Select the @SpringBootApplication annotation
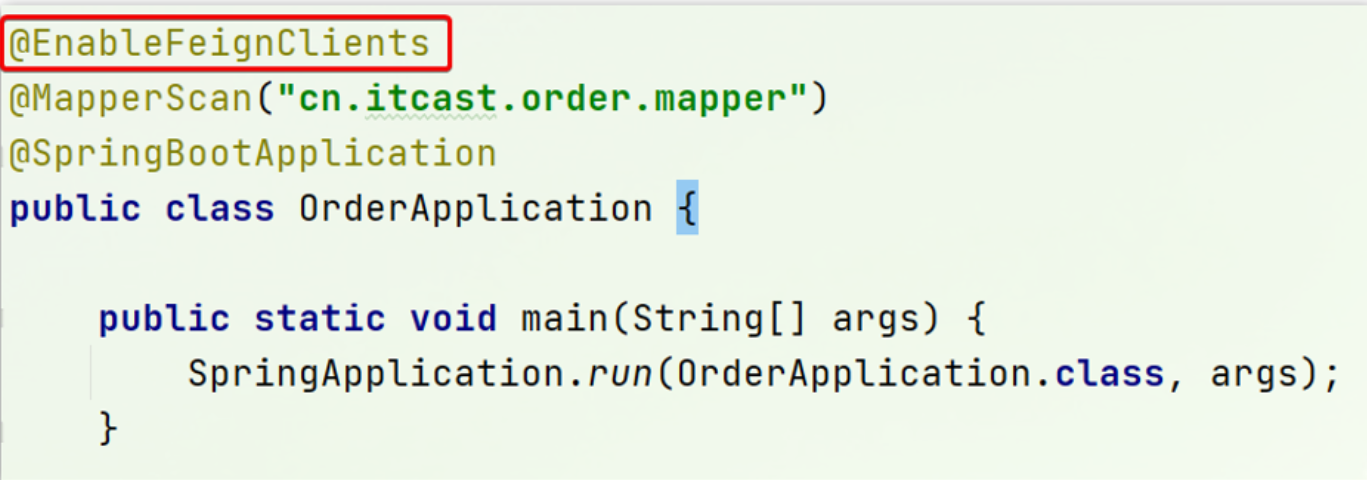1367x480 pixels. point(253,154)
